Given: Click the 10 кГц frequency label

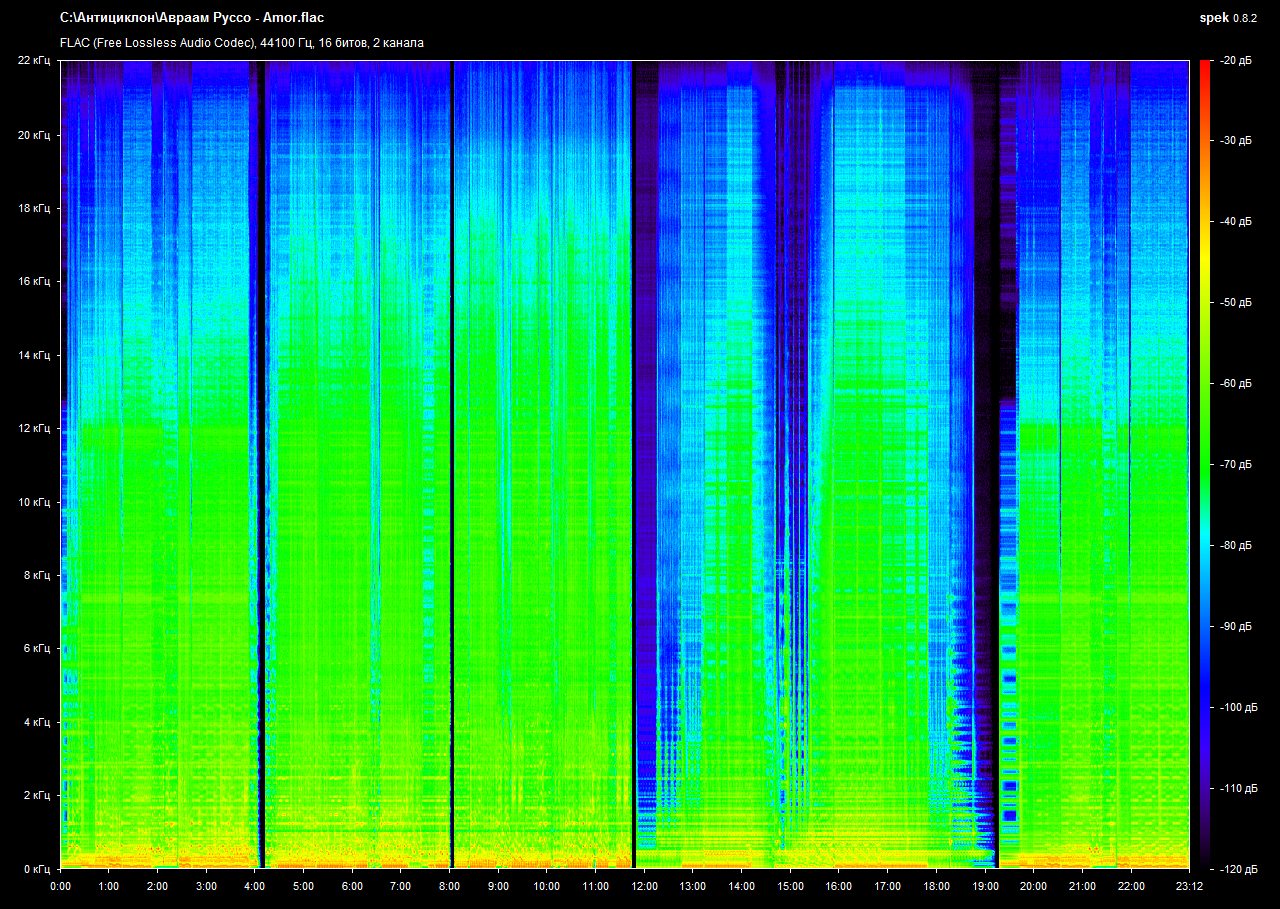Looking at the screenshot, I should (x=34, y=502).
